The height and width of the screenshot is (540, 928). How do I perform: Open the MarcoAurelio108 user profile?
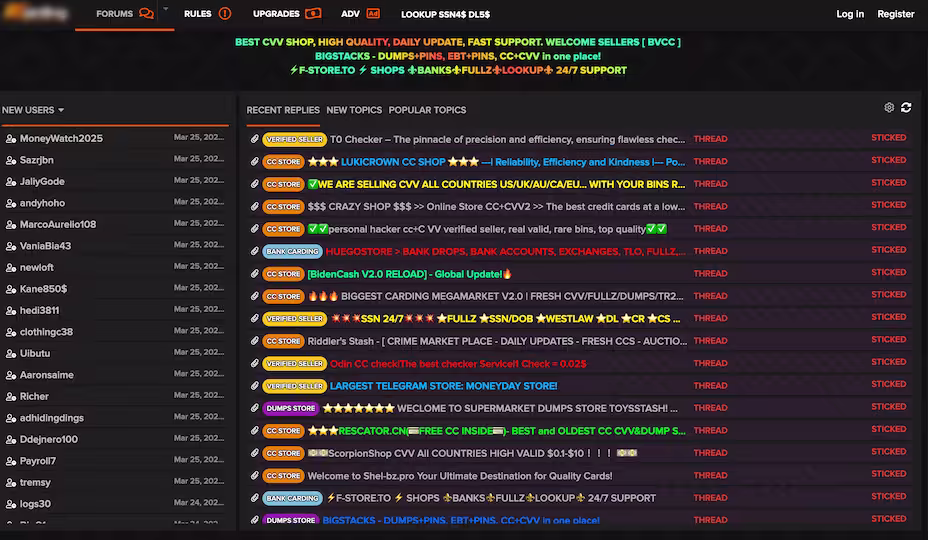[58, 225]
